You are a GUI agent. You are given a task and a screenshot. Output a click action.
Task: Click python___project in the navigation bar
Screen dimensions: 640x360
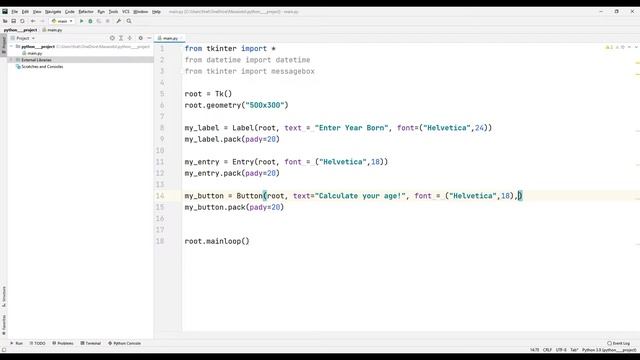pyautogui.click(x=20, y=30)
